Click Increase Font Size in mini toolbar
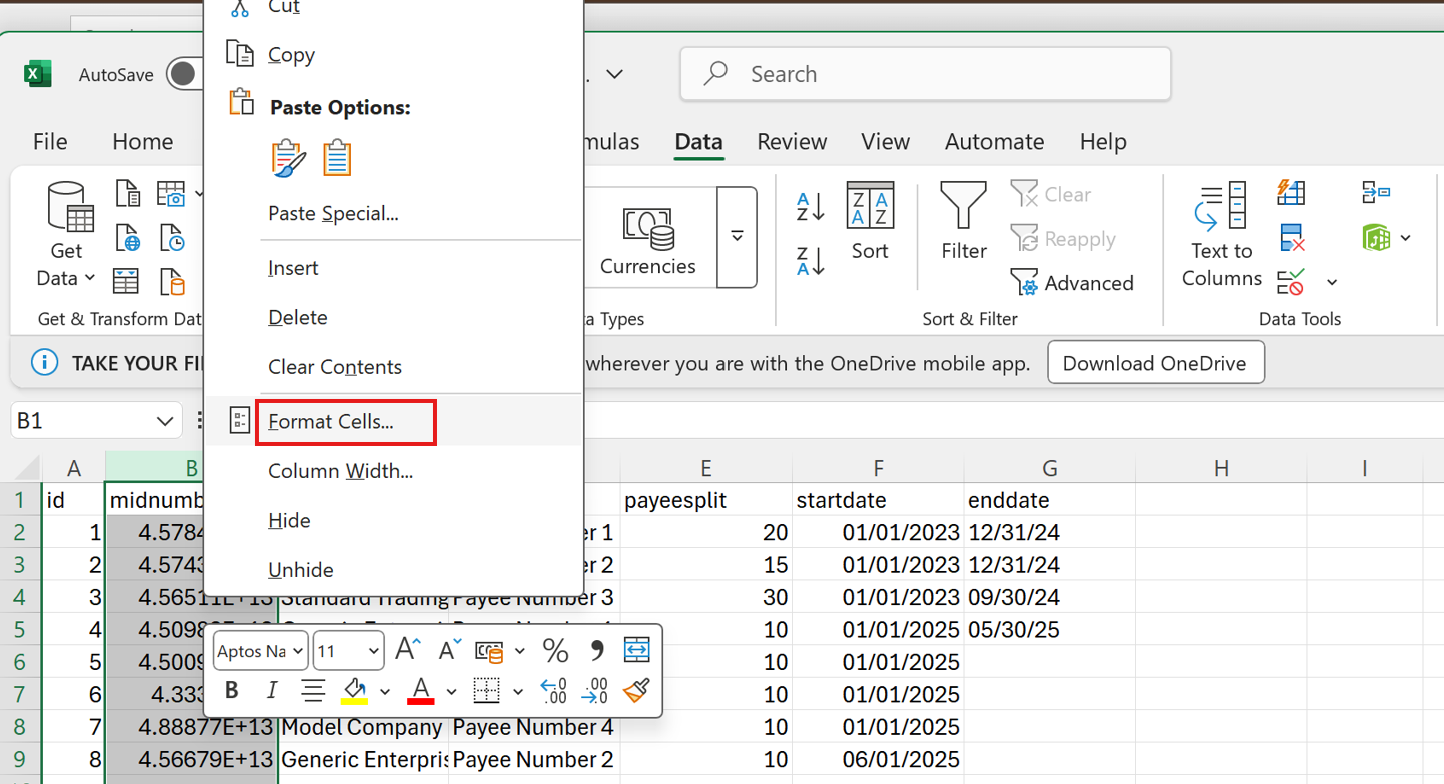 [408, 650]
